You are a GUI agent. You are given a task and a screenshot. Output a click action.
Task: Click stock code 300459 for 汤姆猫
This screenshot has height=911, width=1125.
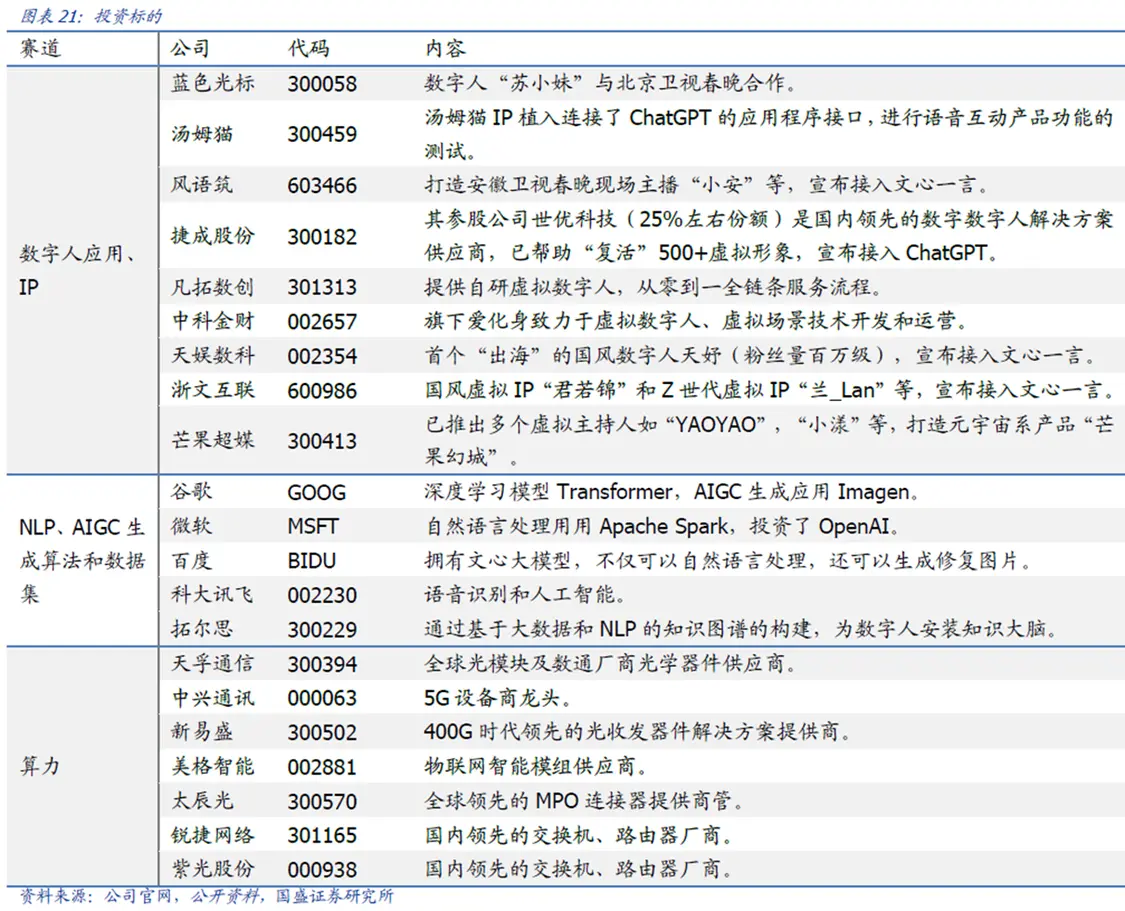tap(321, 134)
